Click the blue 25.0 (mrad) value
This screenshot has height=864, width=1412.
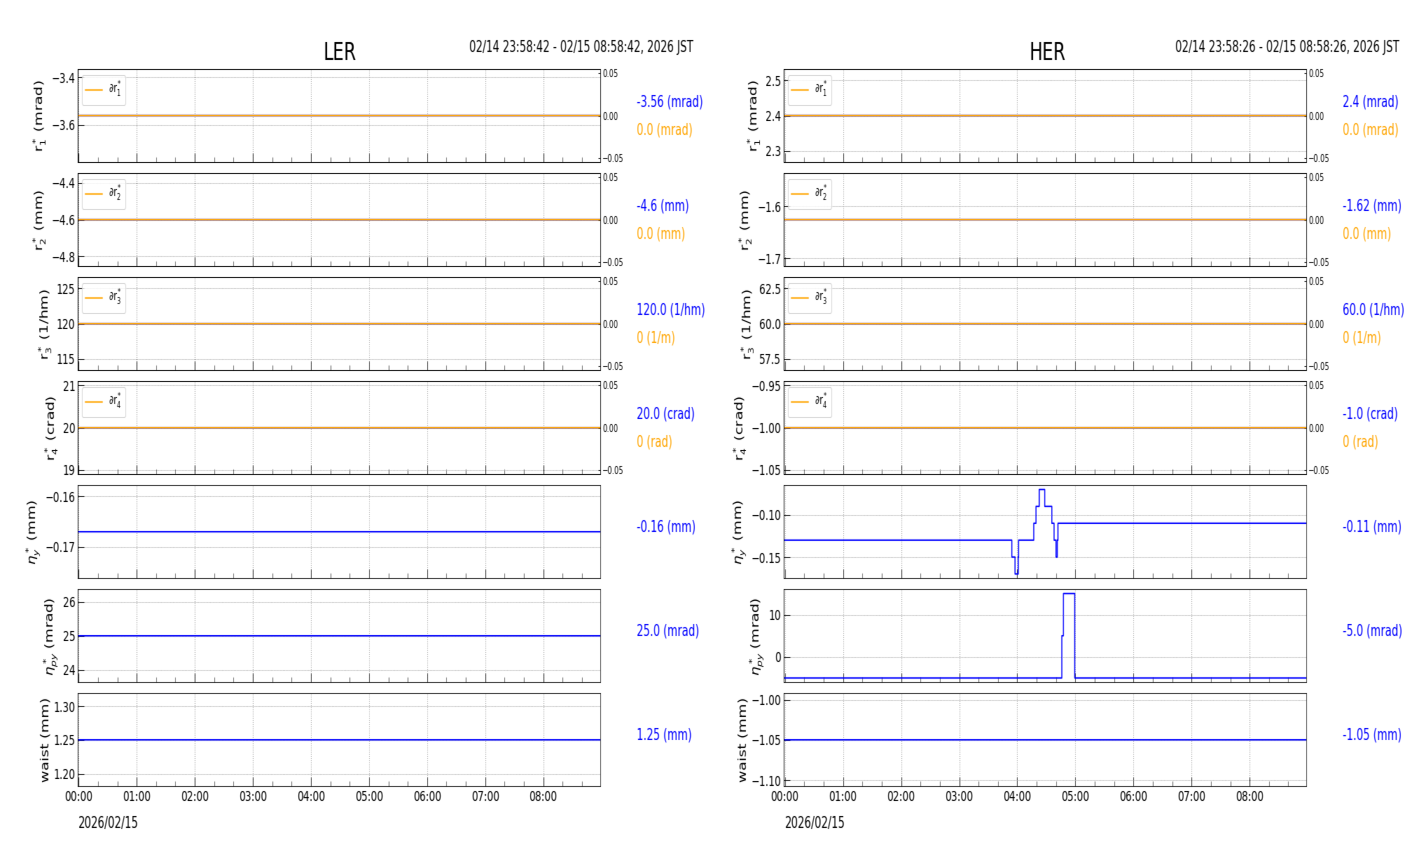coord(667,631)
